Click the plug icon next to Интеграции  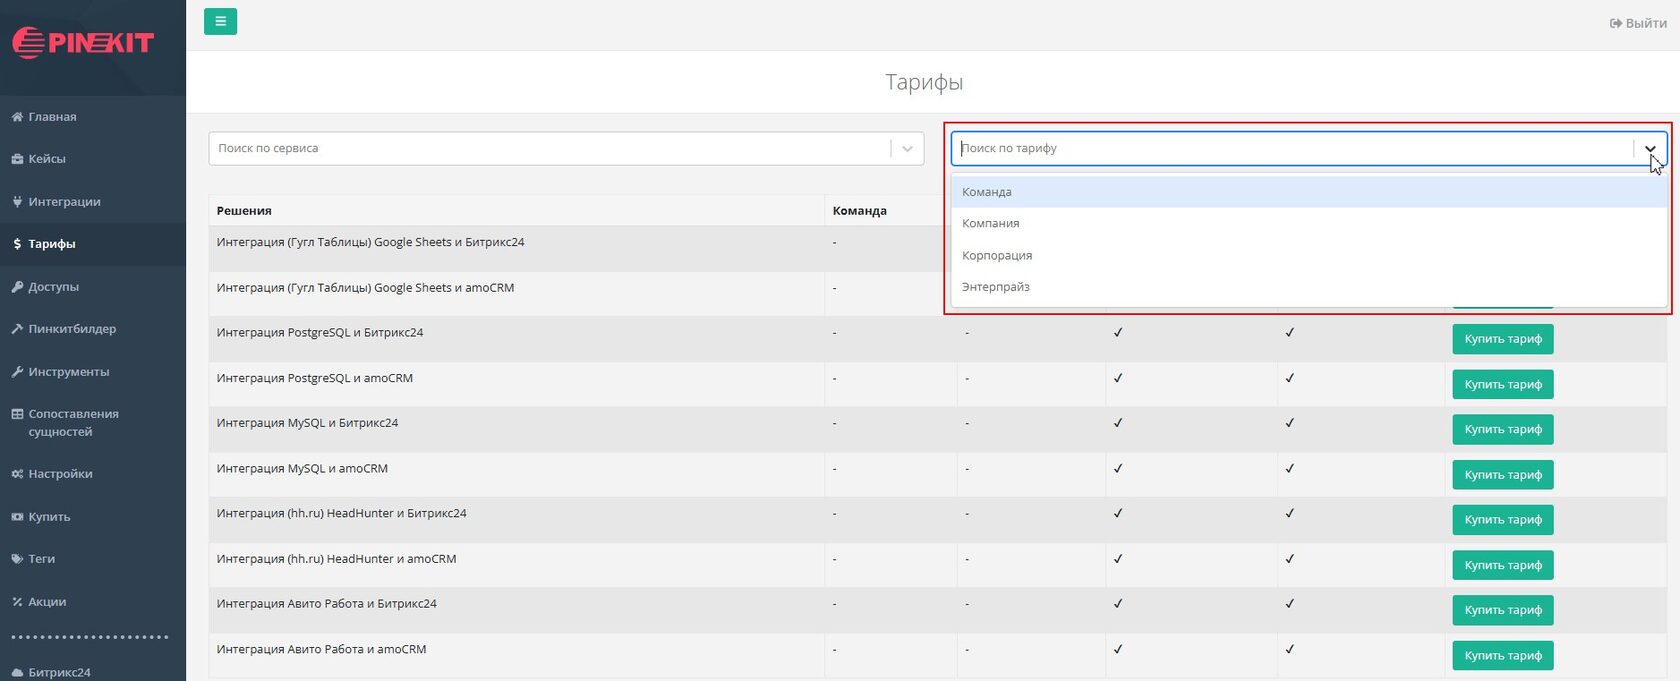tap(17, 202)
